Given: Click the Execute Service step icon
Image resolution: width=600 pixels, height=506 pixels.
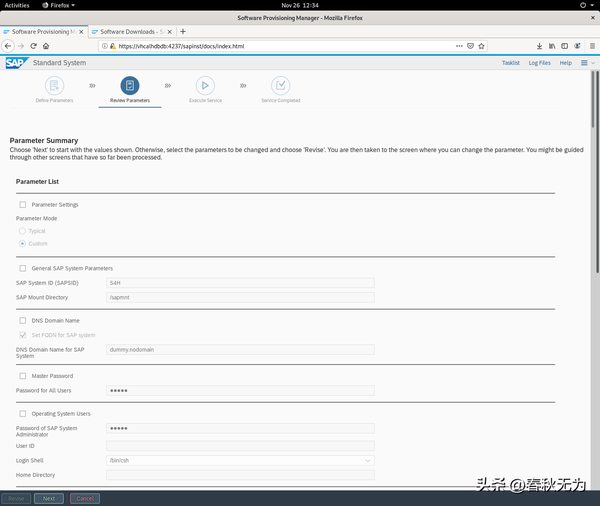Looking at the screenshot, I should coord(205,85).
